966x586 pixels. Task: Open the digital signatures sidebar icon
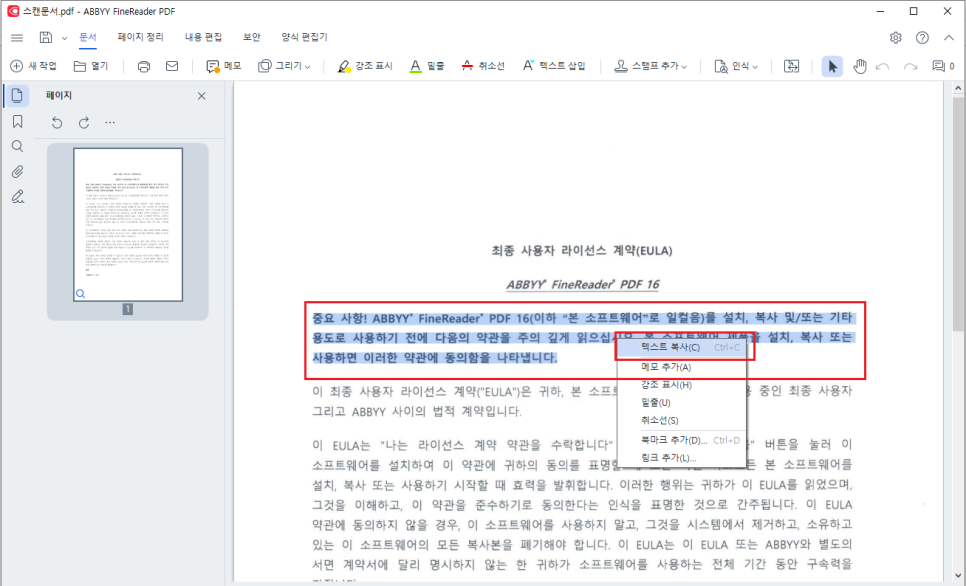[x=17, y=197]
